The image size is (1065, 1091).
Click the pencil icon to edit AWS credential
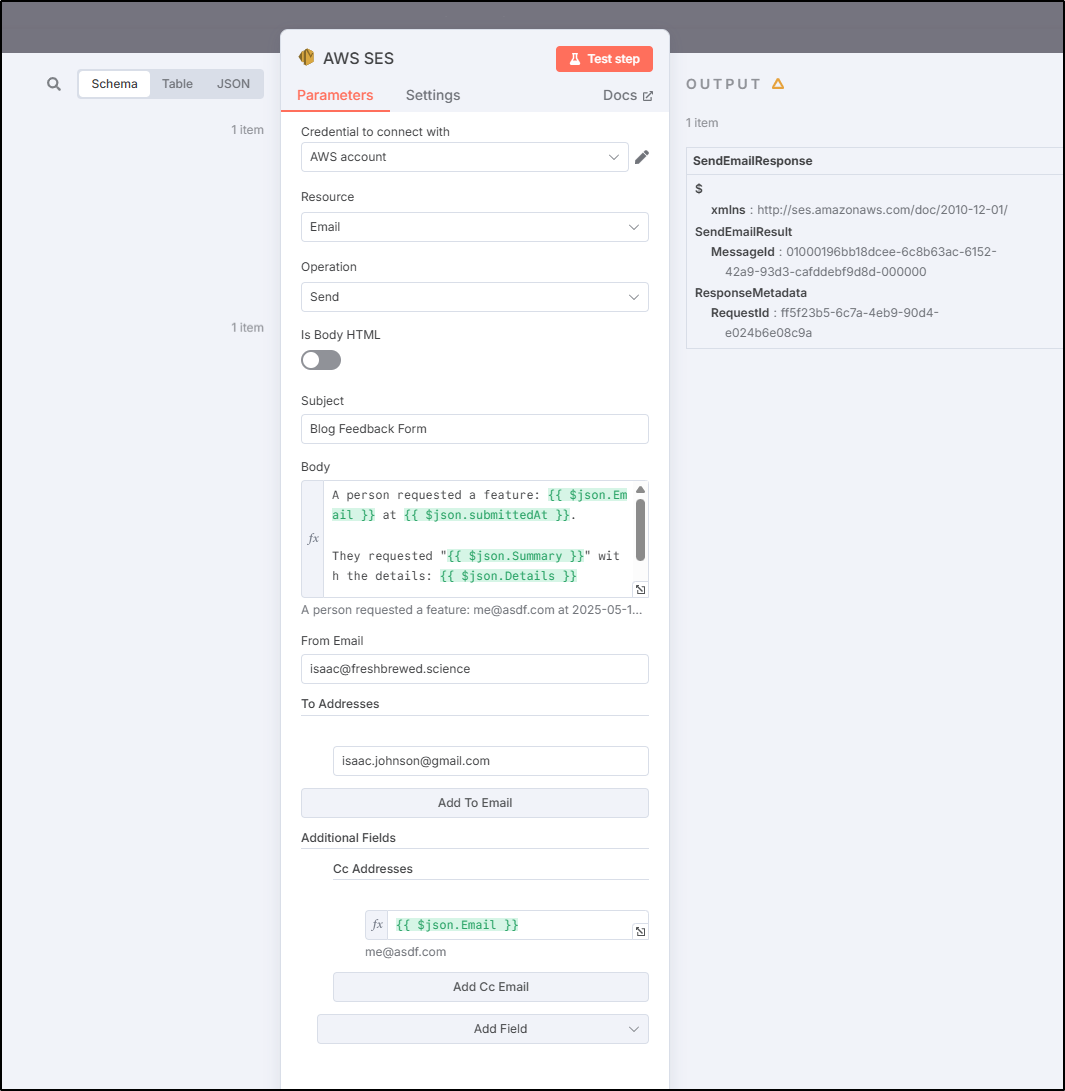click(642, 157)
